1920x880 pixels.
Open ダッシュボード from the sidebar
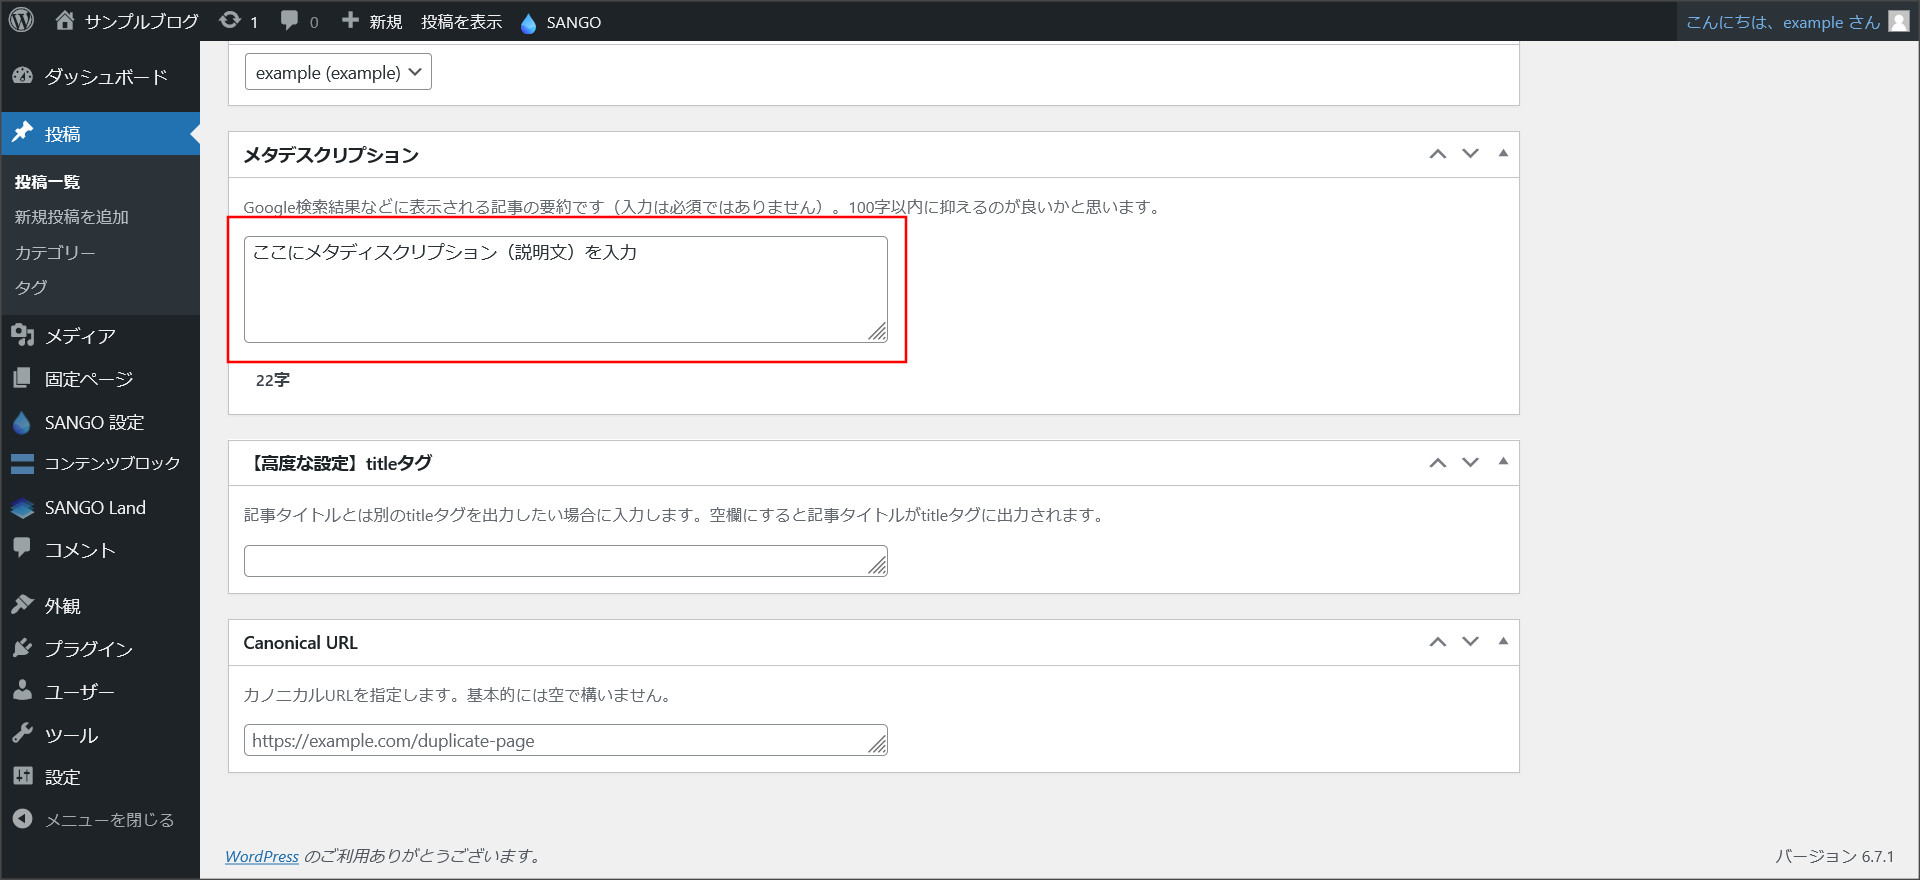click(x=105, y=77)
